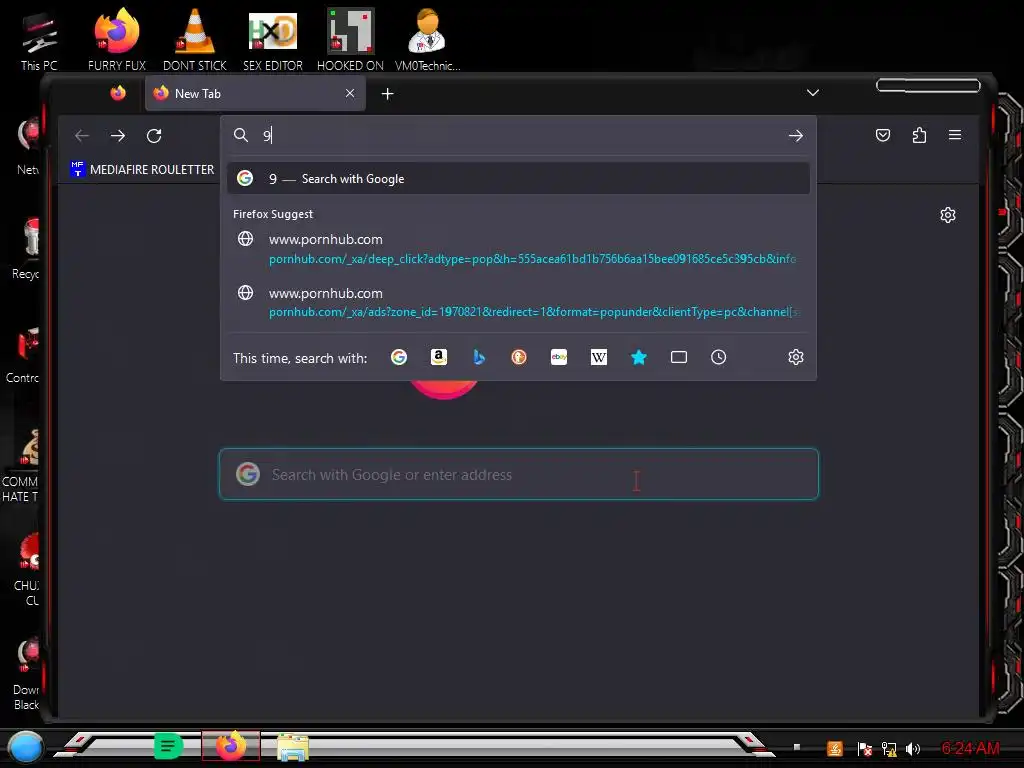Image resolution: width=1024 pixels, height=768 pixels.
Task: Click Firefox taskbar button
Action: pyautogui.click(x=231, y=746)
